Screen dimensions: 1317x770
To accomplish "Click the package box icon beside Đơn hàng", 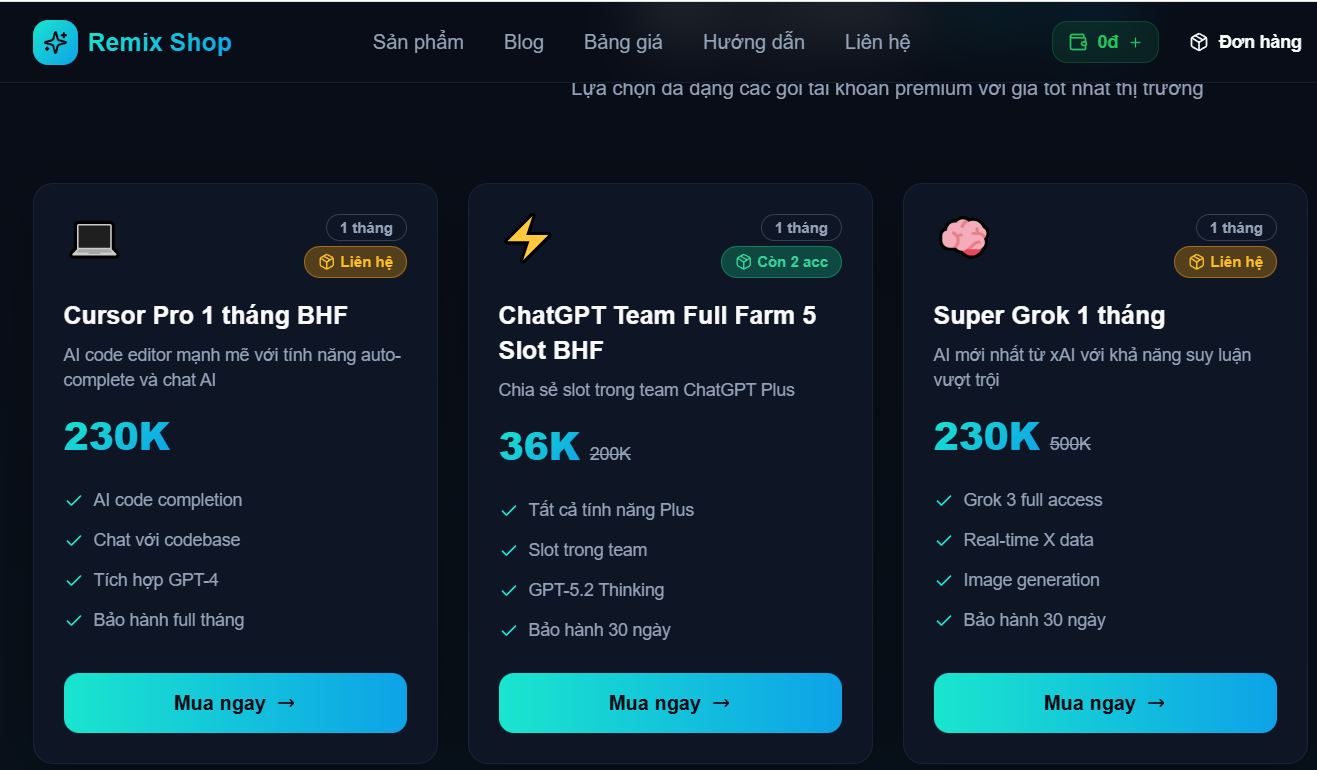I will point(1197,41).
